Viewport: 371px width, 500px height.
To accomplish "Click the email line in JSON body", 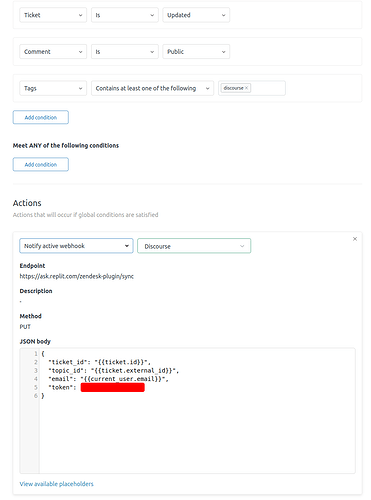I will tap(108, 379).
